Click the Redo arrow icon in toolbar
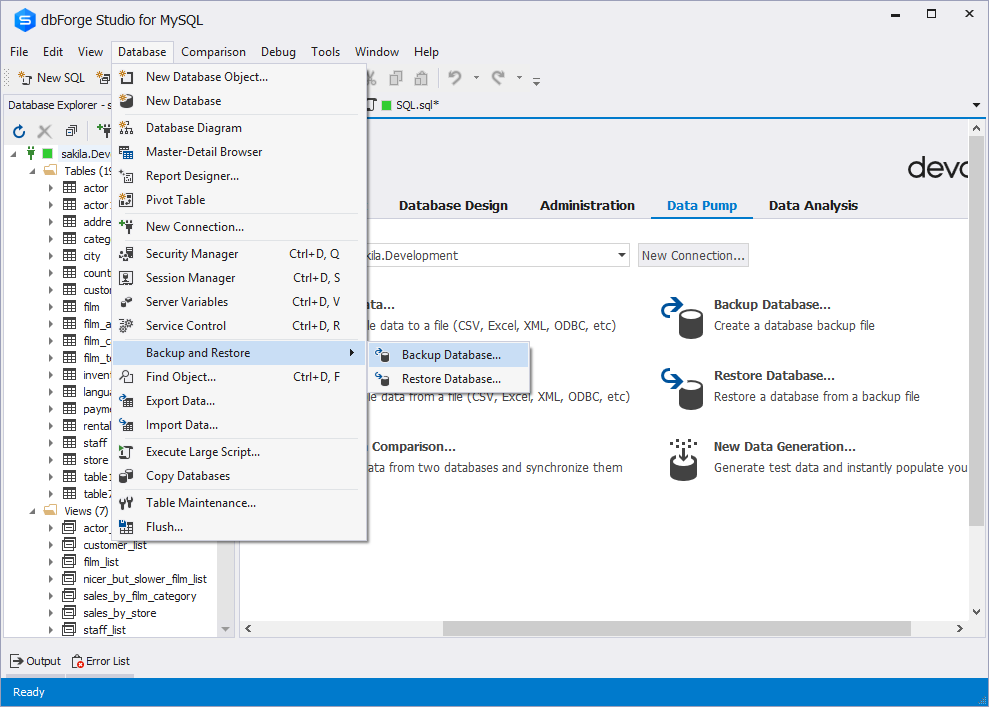989x707 pixels. click(498, 78)
